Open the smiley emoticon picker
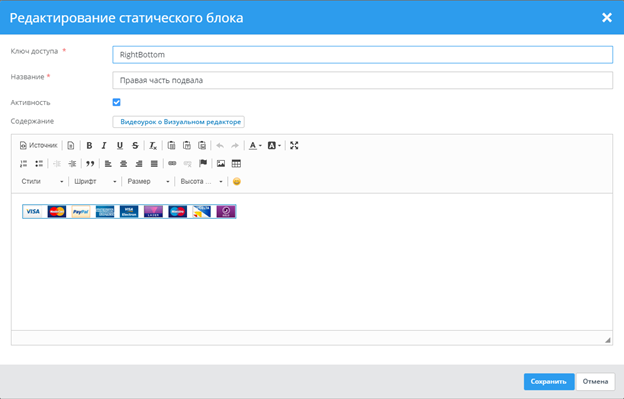 coord(237,181)
